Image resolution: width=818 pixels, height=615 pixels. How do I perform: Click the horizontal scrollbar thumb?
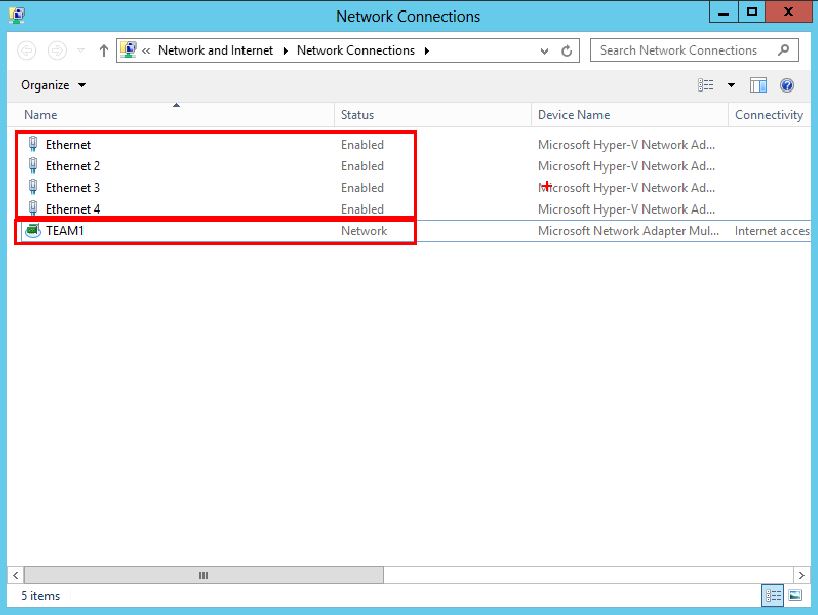tap(203, 576)
